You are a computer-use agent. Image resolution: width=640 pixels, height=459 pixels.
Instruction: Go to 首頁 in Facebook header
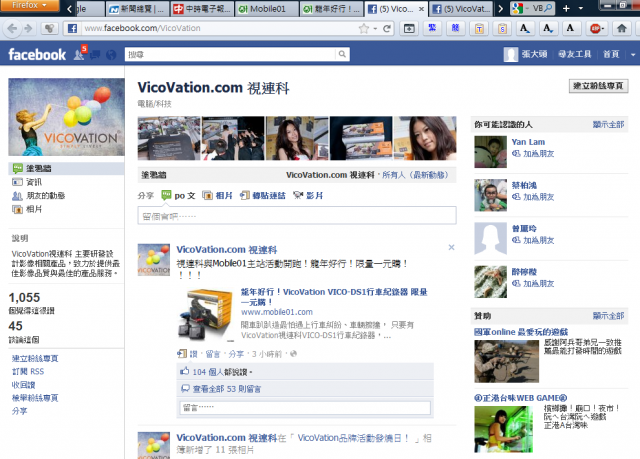(x=611, y=54)
